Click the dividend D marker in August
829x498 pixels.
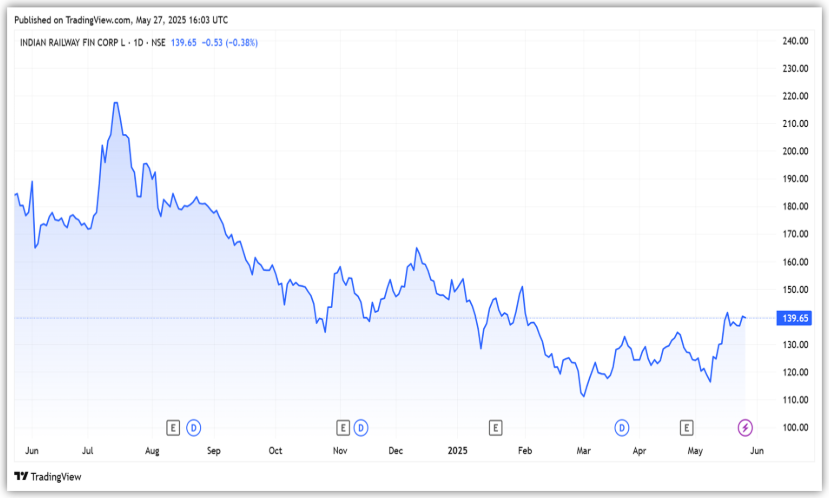(193, 427)
